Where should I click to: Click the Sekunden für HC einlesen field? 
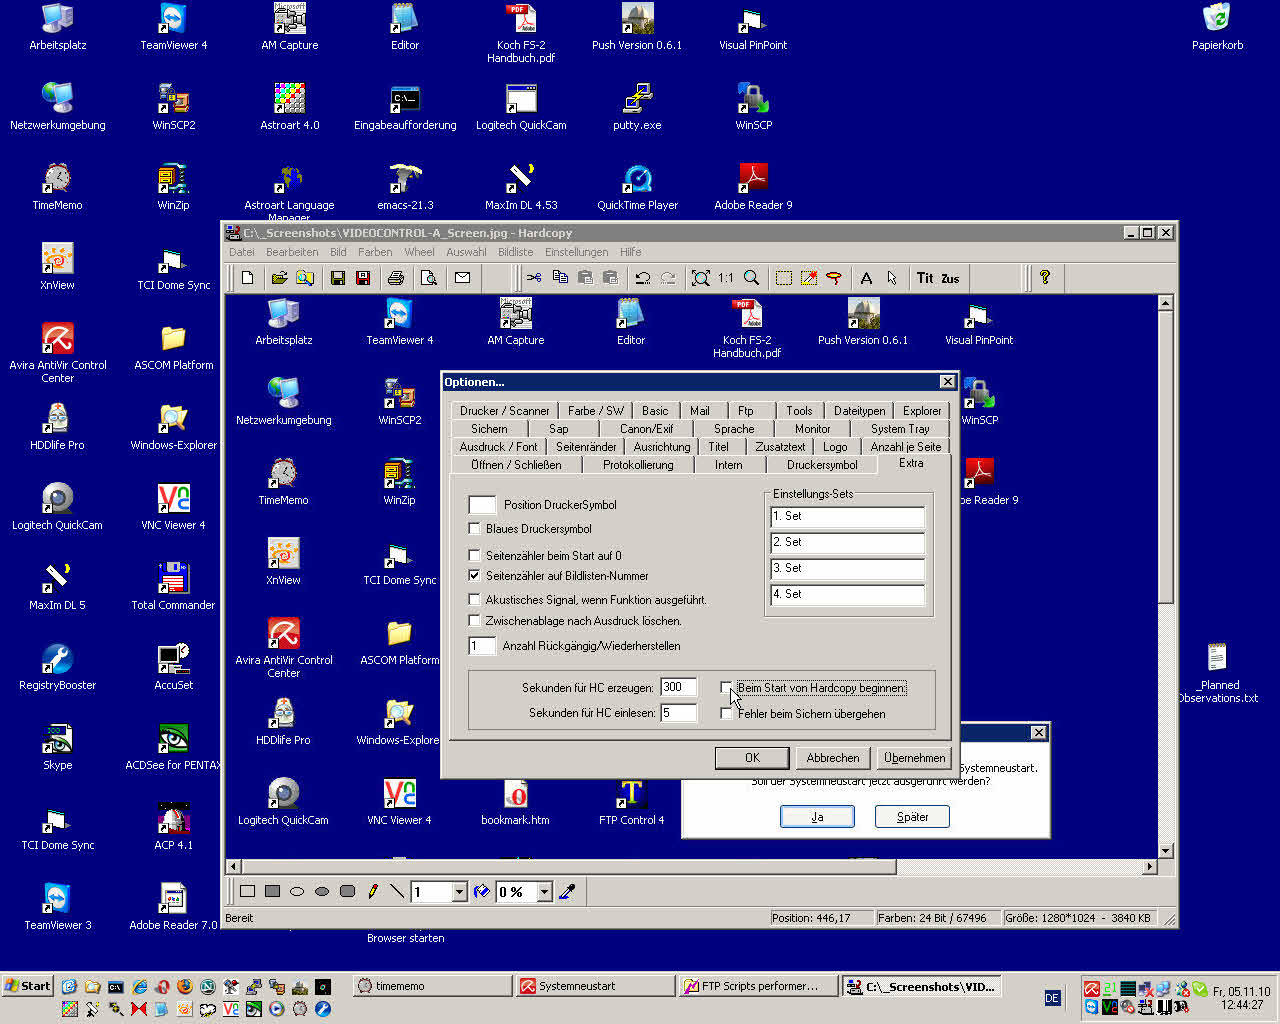679,713
